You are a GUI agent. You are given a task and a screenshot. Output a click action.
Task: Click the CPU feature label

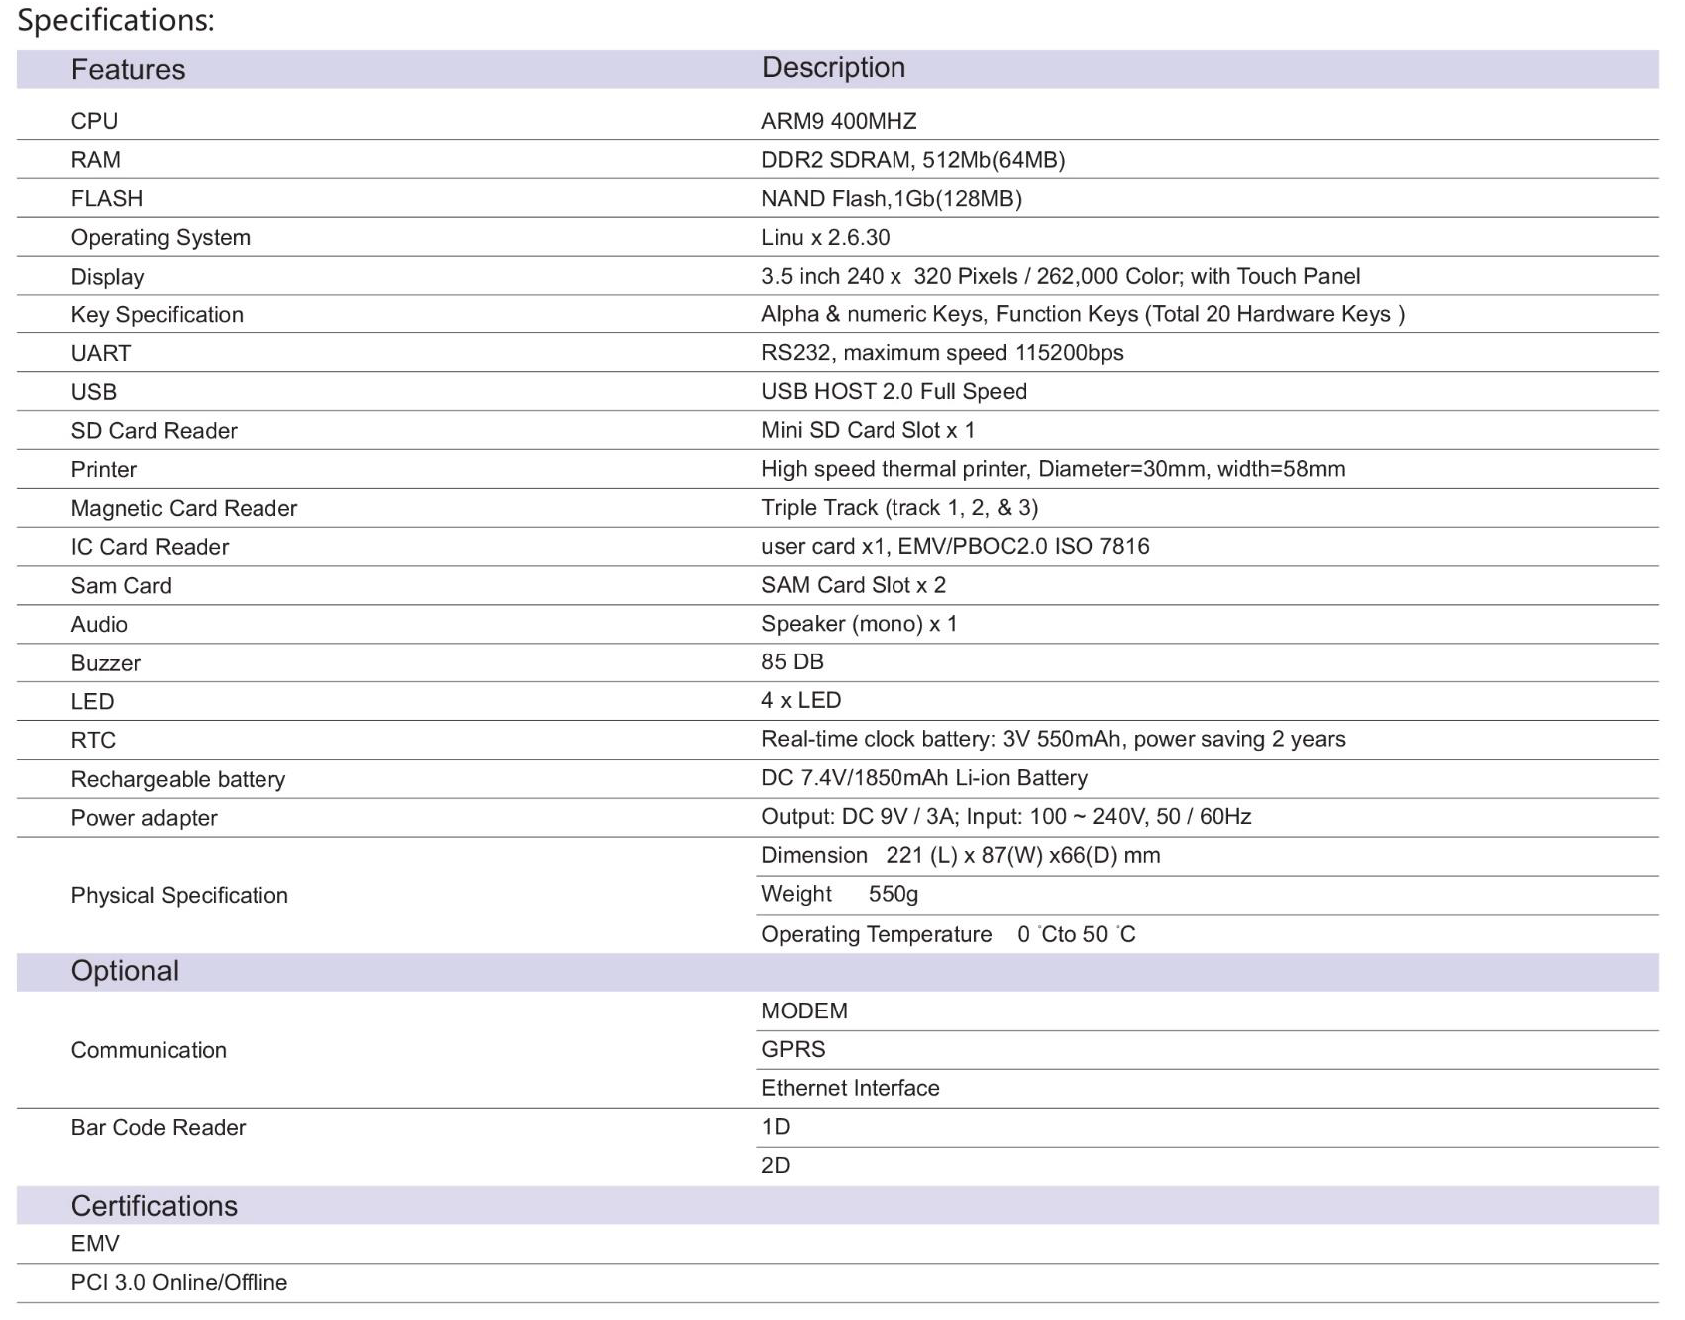coord(94,121)
